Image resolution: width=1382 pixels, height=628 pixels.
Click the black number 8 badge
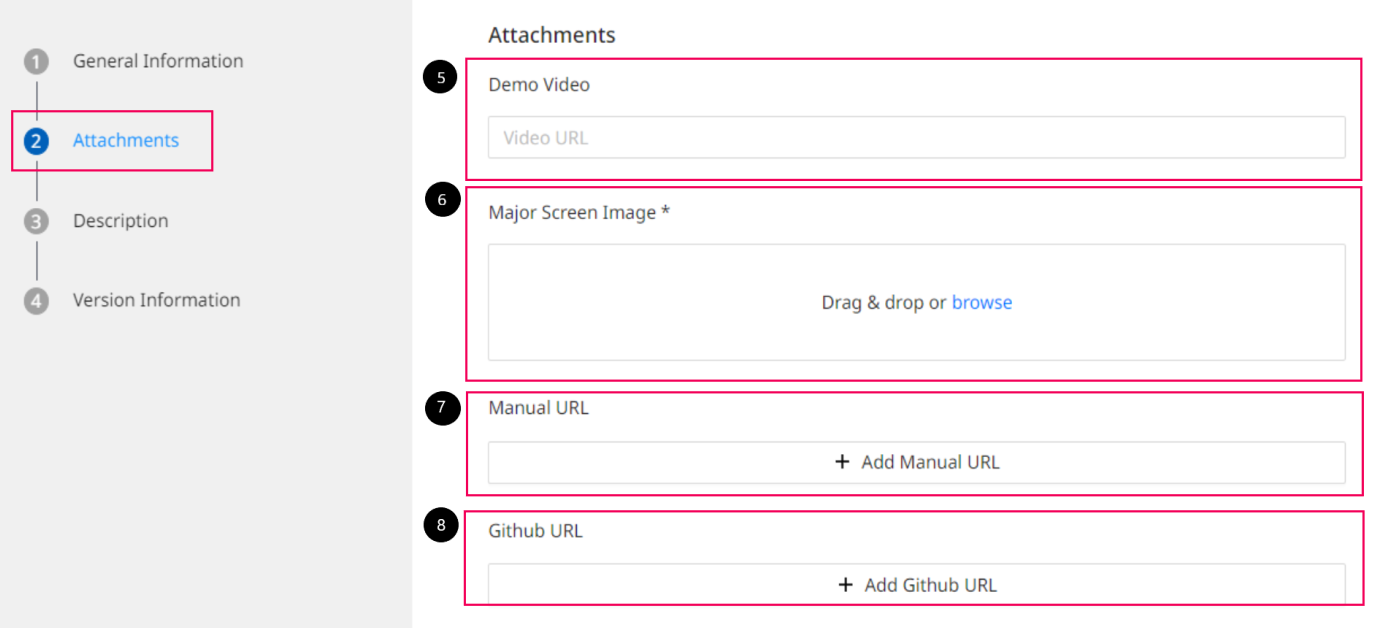[441, 526]
